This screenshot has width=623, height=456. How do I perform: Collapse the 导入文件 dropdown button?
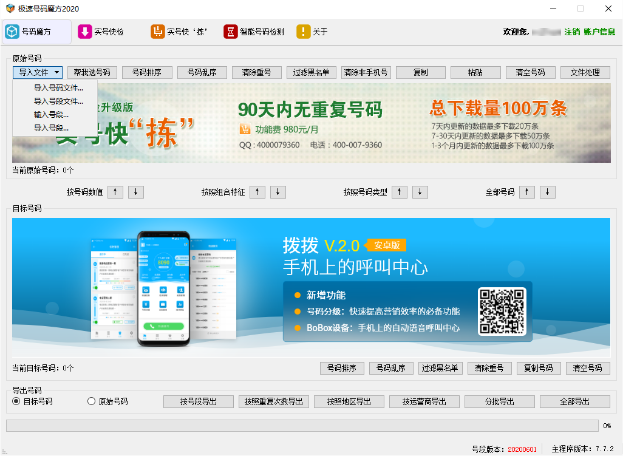click(x=38, y=72)
